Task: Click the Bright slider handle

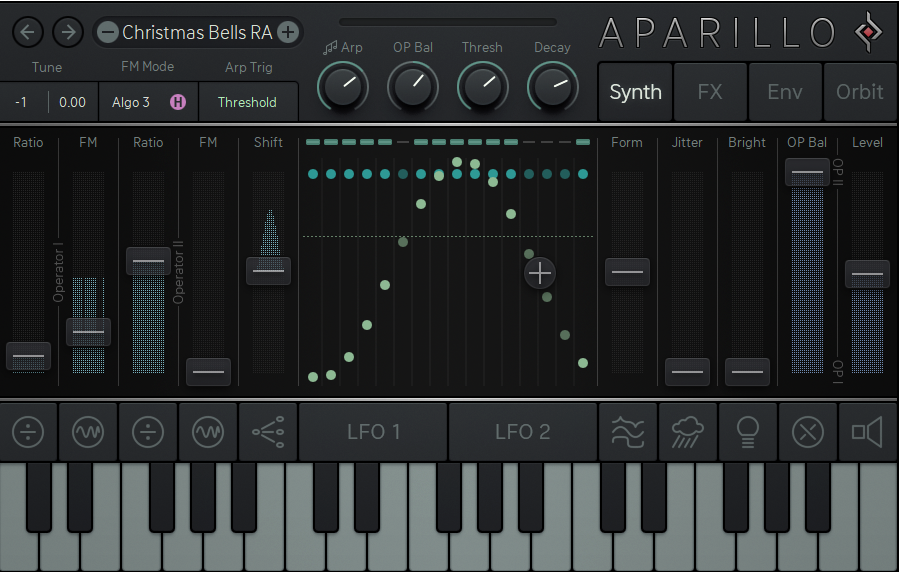Action: click(748, 372)
